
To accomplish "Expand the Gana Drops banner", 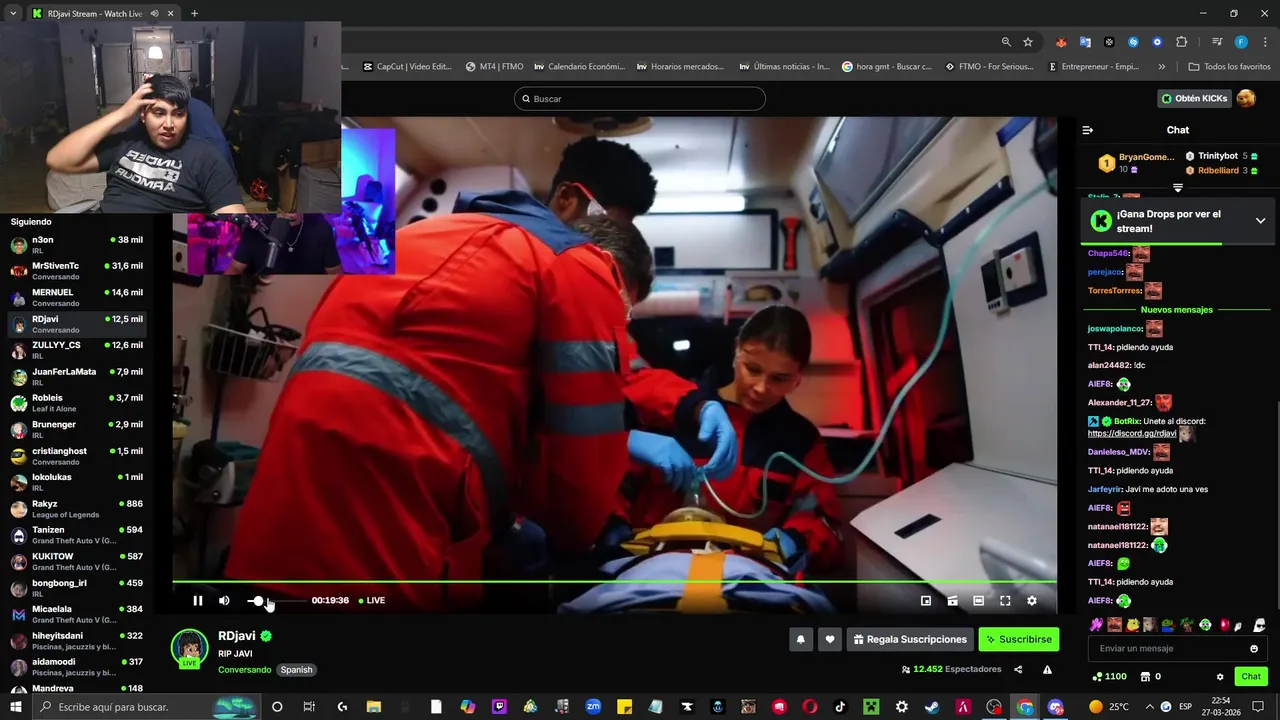I will click(x=1260, y=221).
